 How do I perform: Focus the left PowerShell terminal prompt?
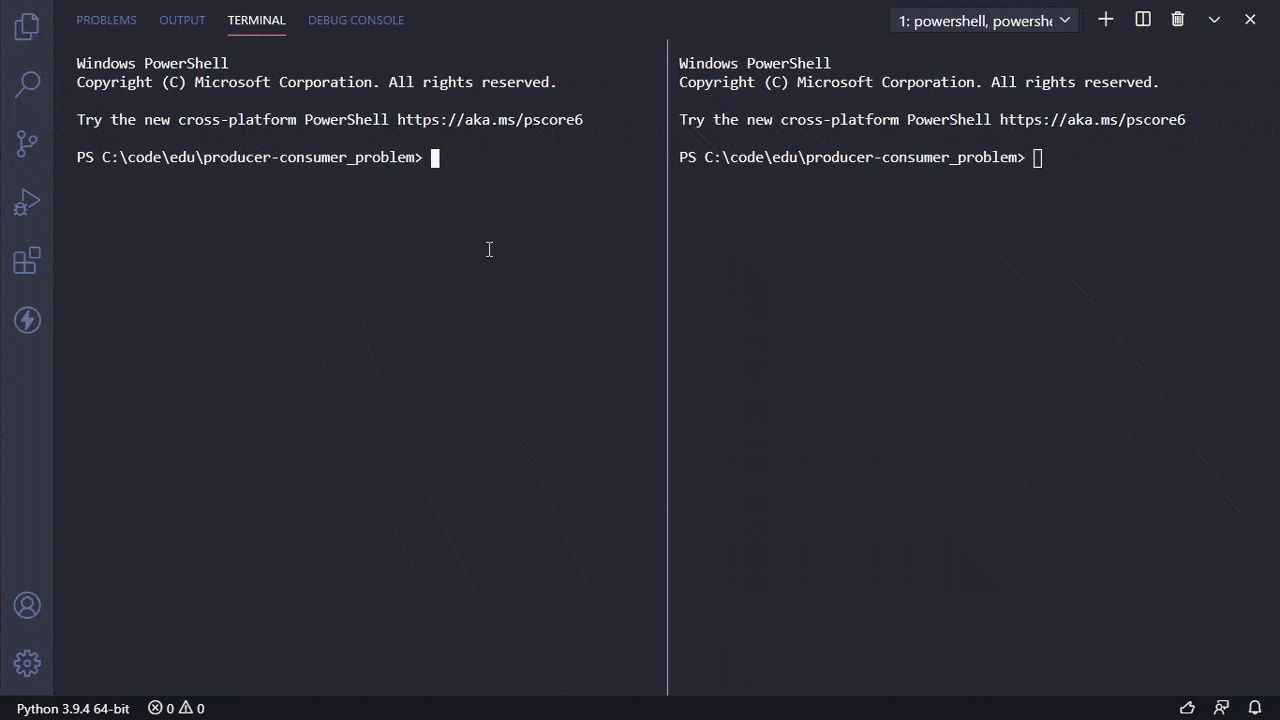259,157
